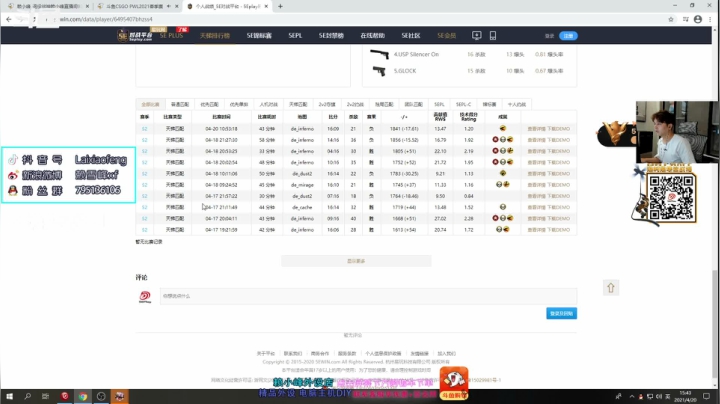
Task: Click the mobile phone app icon
Action: 493,35
